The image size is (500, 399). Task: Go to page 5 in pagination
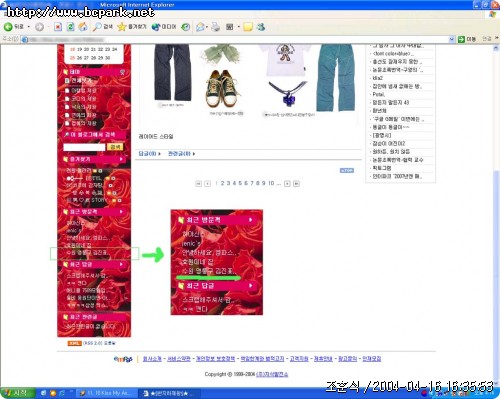point(240,183)
